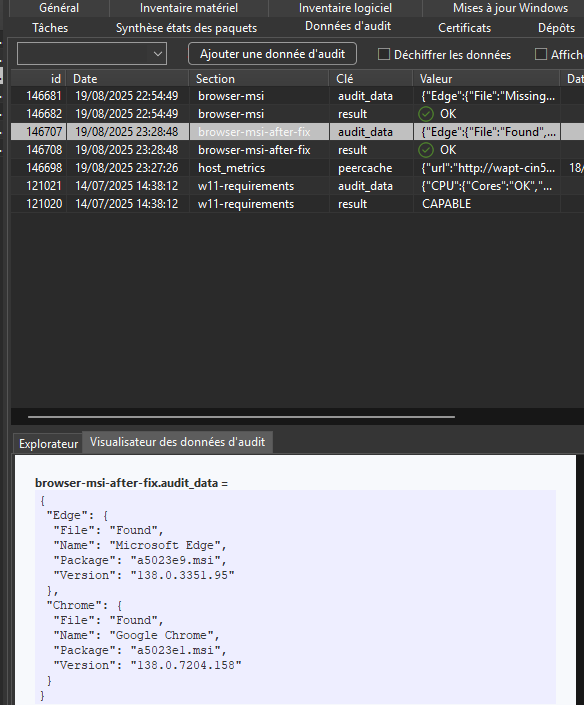This screenshot has width=584, height=705.
Task: Click the horizontal scrollbar under the audit table
Action: [241, 417]
